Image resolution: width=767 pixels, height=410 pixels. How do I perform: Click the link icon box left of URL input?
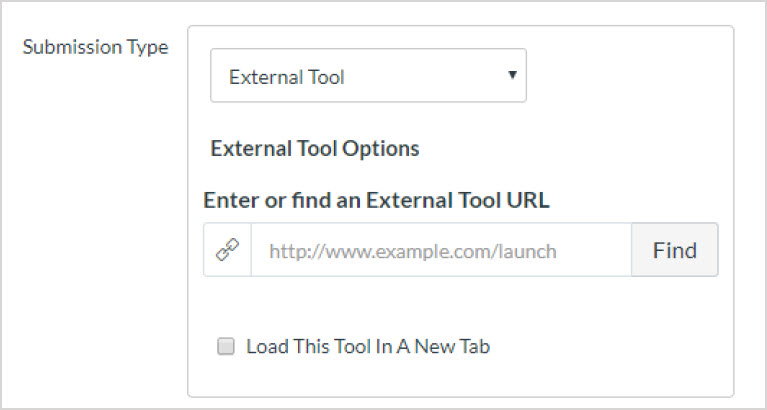pos(228,250)
